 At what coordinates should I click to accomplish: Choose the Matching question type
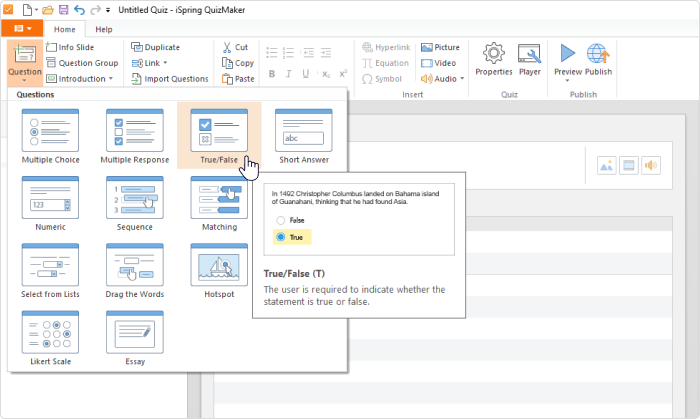coord(219,203)
